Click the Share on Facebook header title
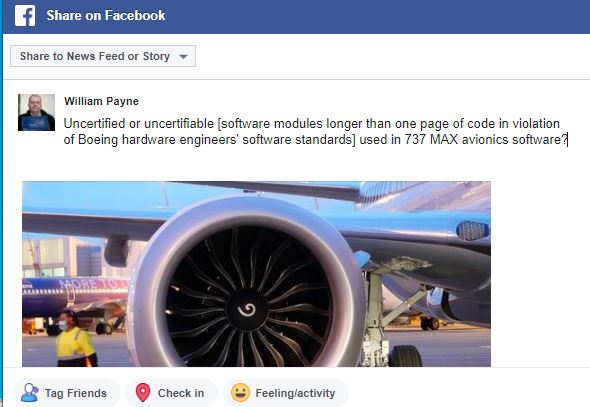The width and height of the screenshot is (590, 407). (x=106, y=15)
